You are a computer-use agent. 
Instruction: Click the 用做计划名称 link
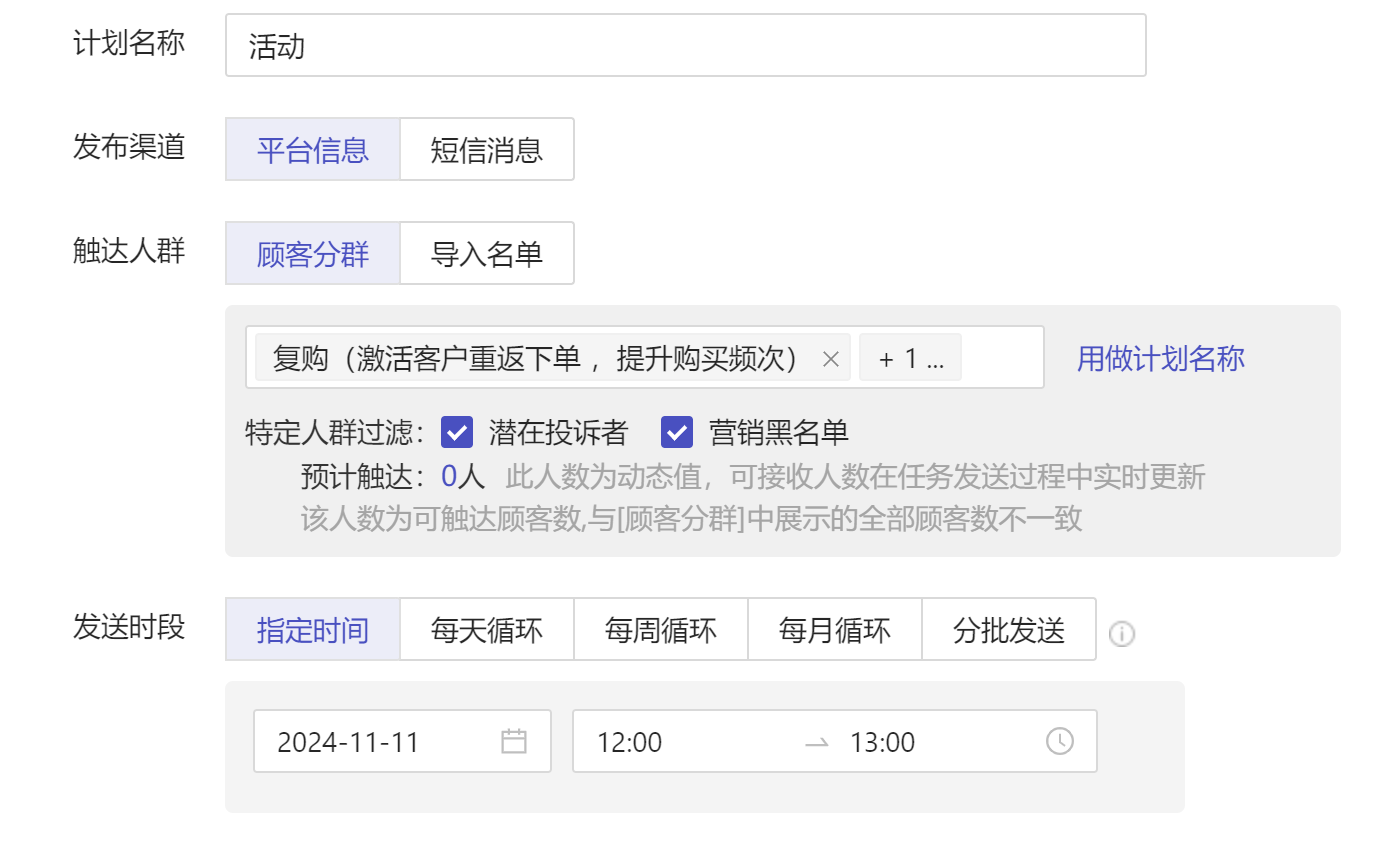(x=1161, y=358)
